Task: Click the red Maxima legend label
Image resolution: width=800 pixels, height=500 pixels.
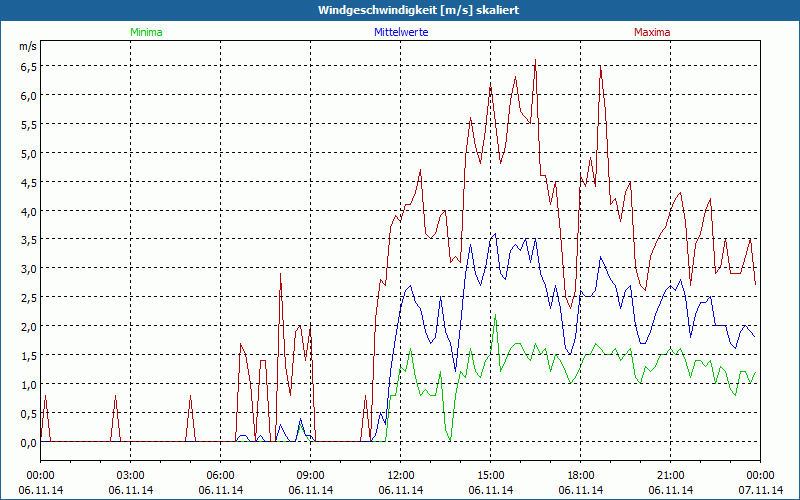Action: coord(652,32)
